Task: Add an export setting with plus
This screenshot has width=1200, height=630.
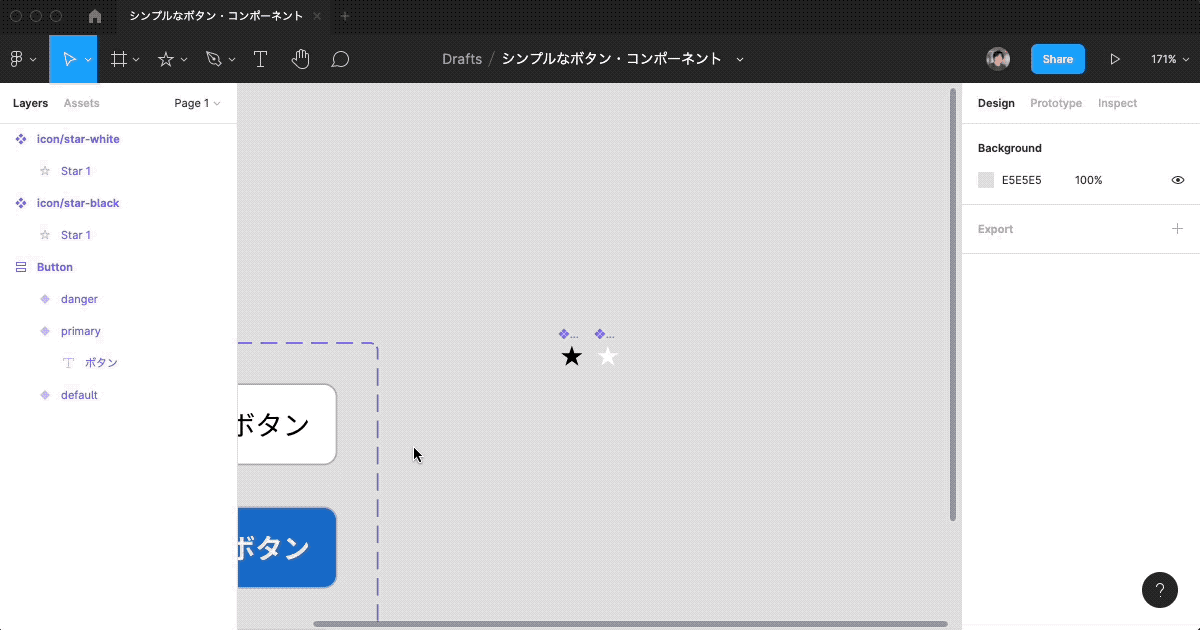Action: point(1177,229)
